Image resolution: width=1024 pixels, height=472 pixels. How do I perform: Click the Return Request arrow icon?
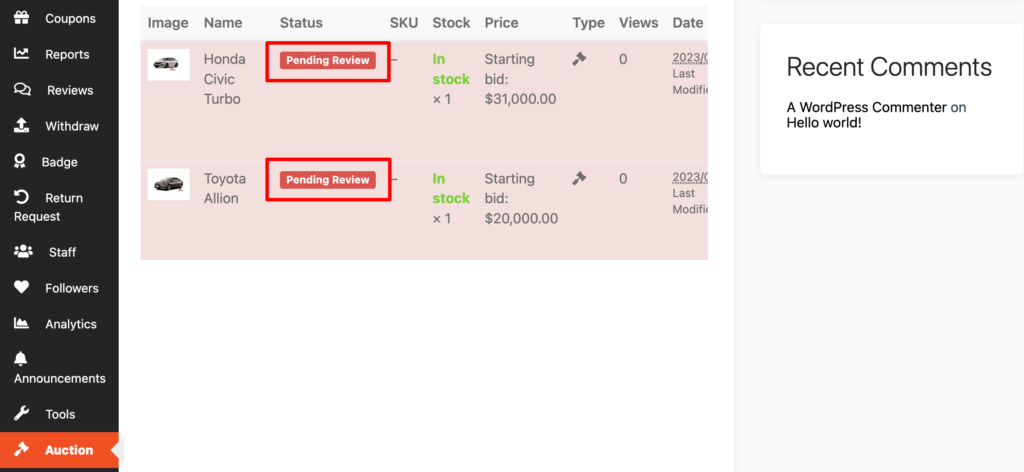tap(21, 198)
